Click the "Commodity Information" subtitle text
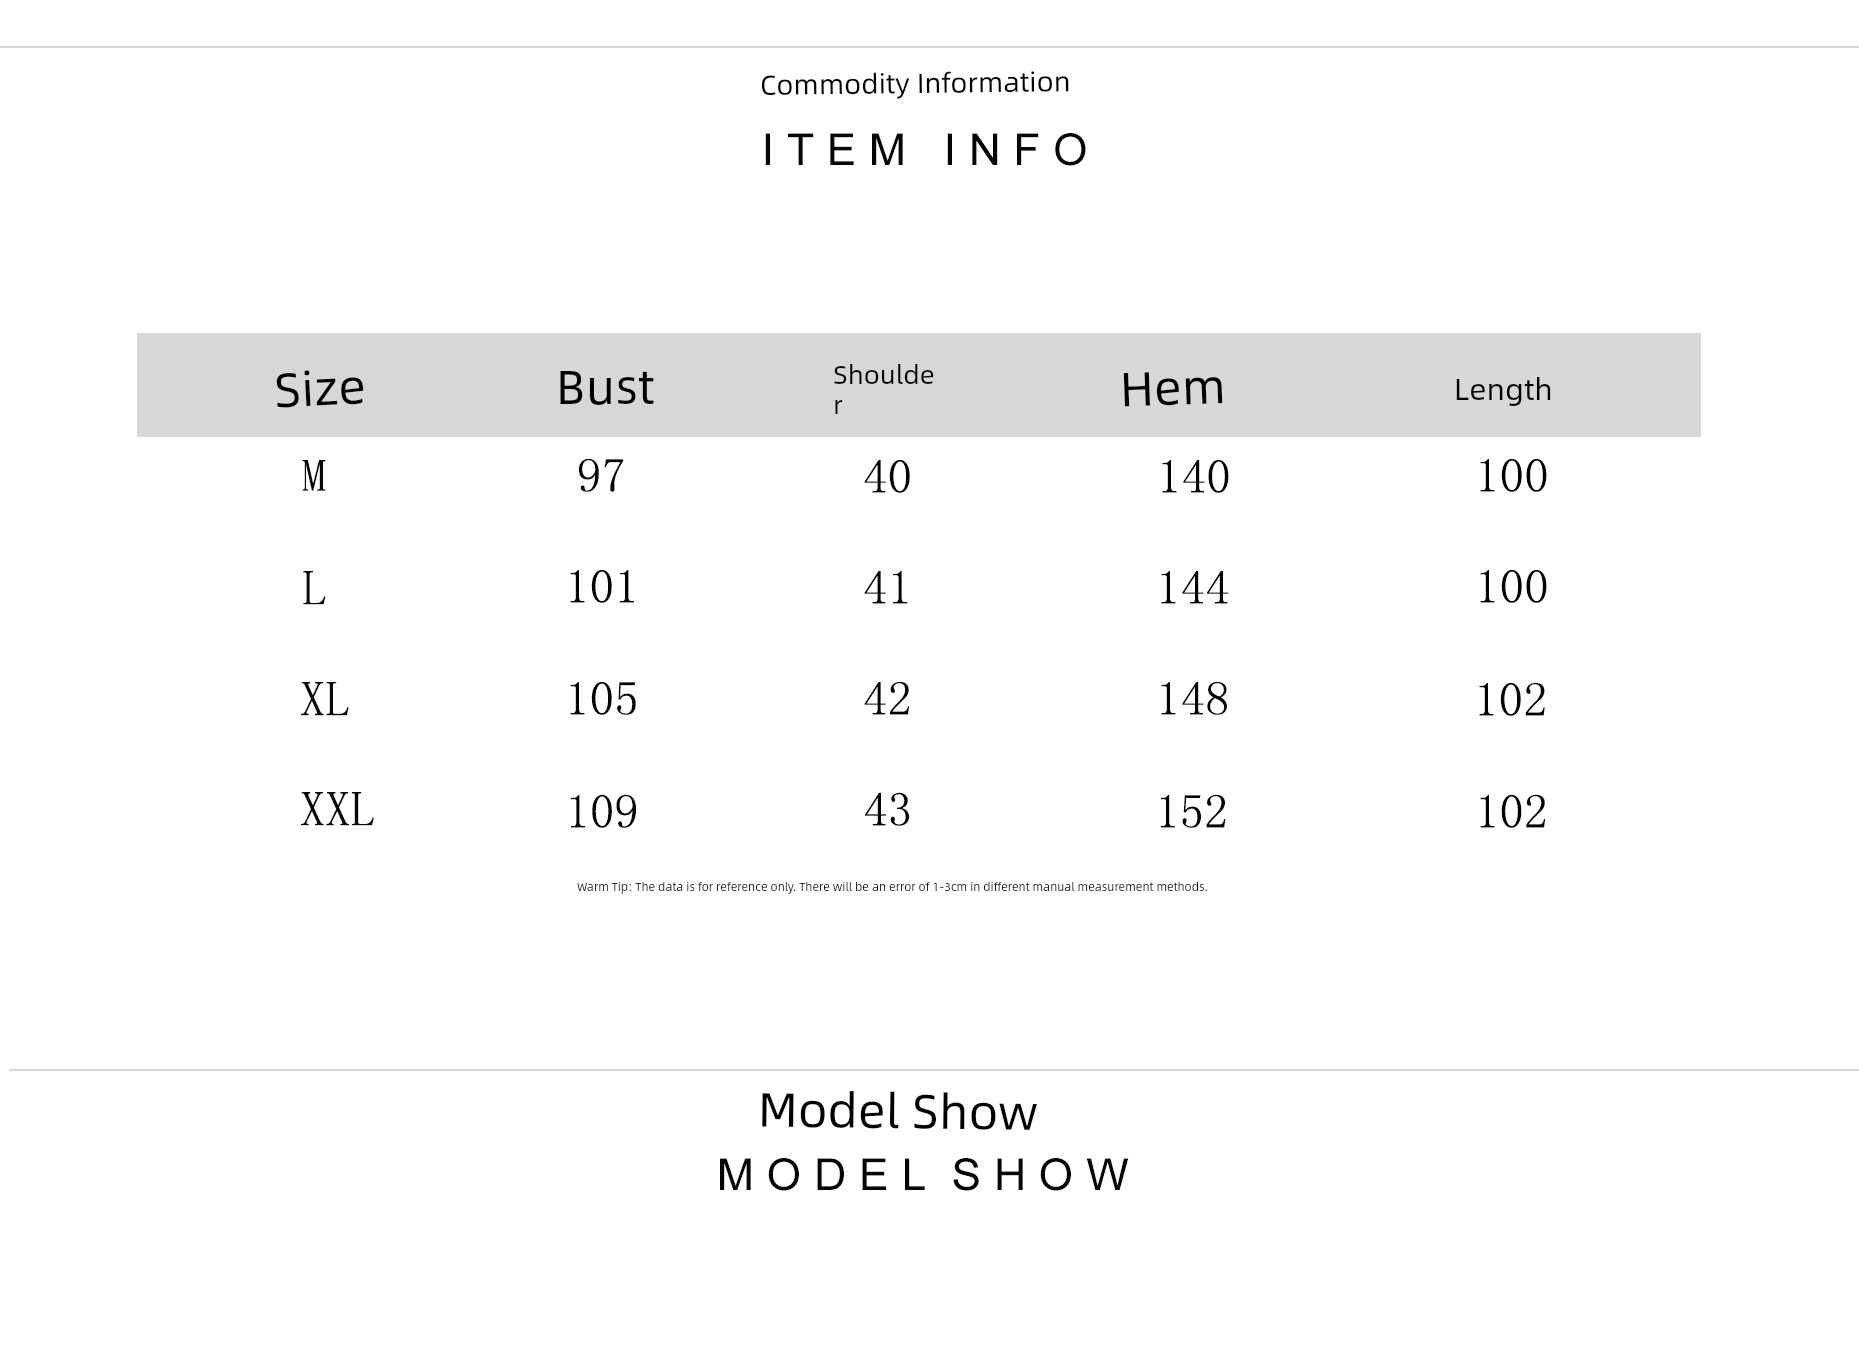 click(914, 83)
